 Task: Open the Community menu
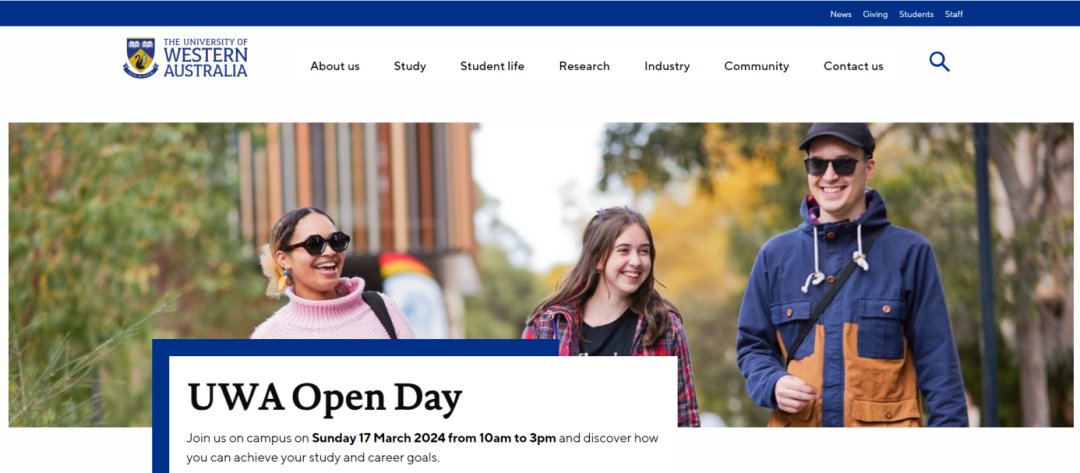coord(756,66)
